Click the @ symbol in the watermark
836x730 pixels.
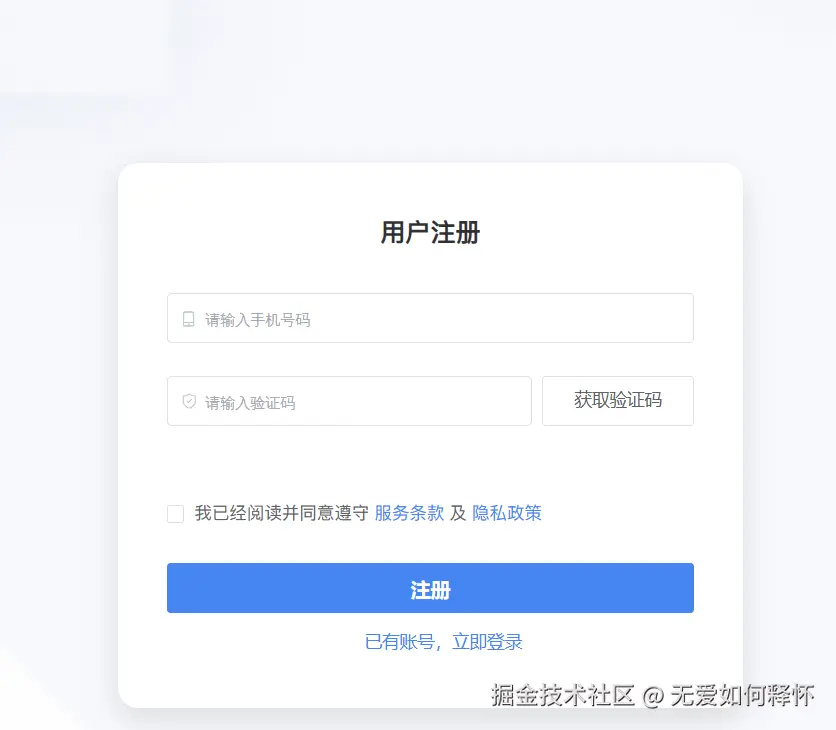click(x=653, y=696)
